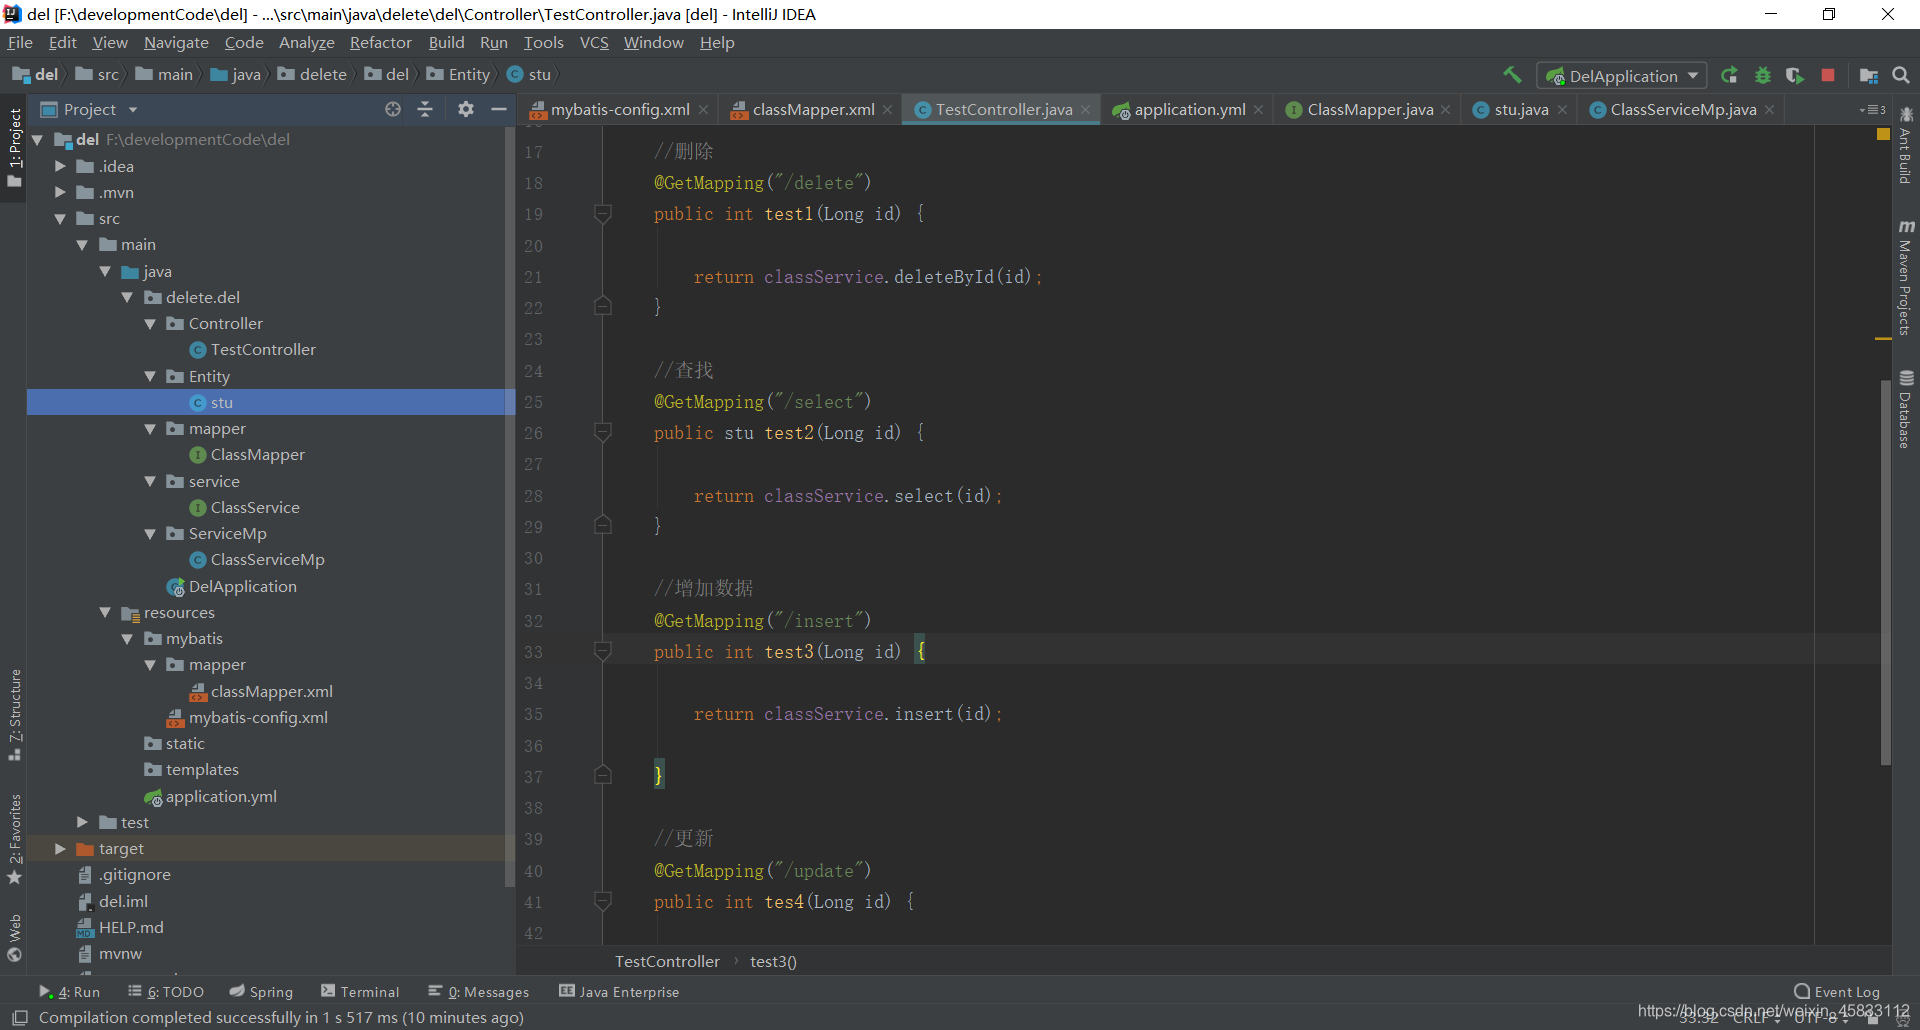Toggle fold marker at line 37

(603, 775)
